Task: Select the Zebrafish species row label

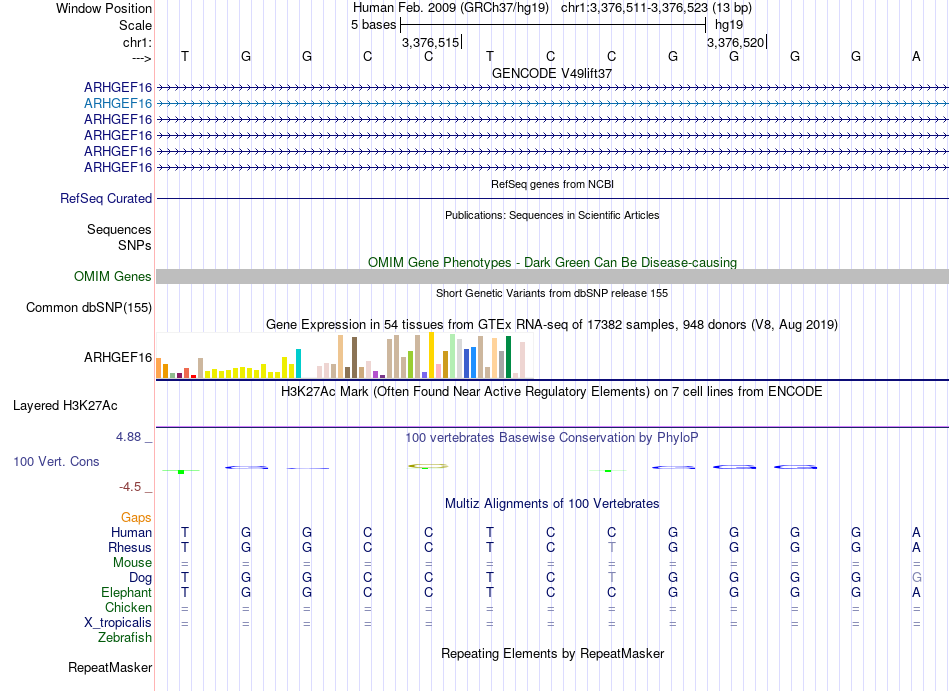Action: (125, 638)
